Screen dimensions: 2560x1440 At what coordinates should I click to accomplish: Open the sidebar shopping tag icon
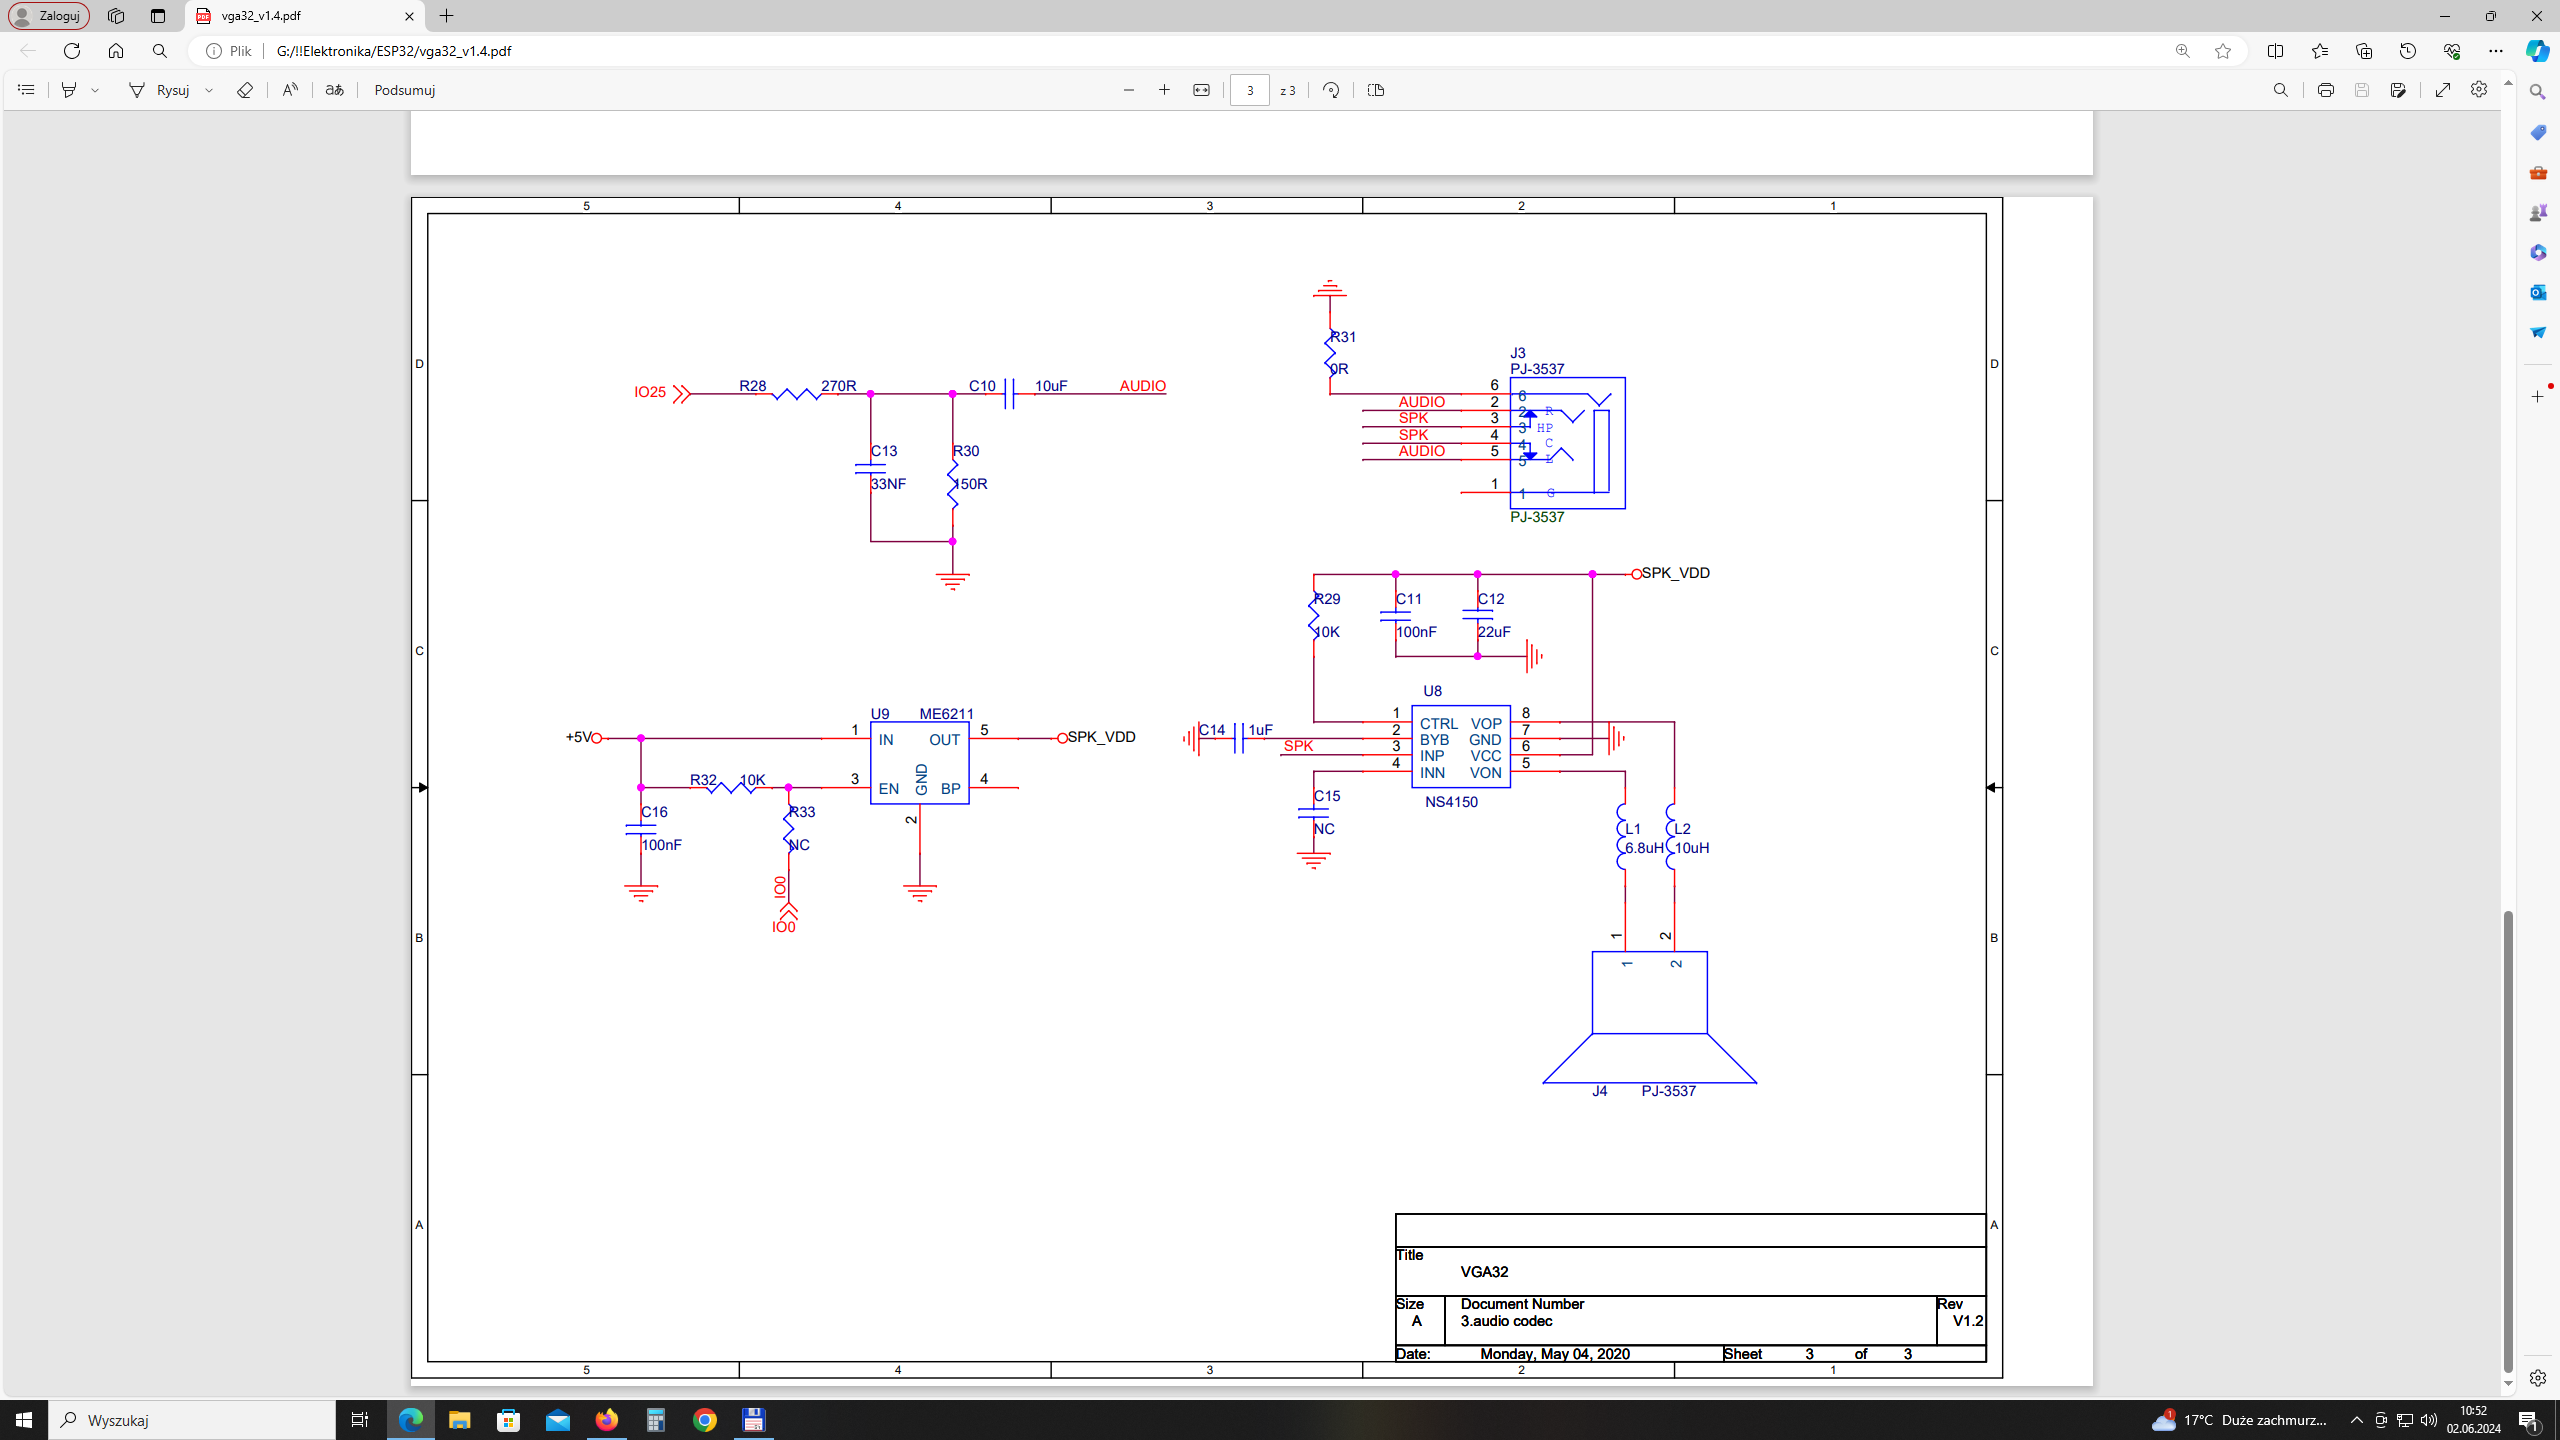pos(2538,132)
